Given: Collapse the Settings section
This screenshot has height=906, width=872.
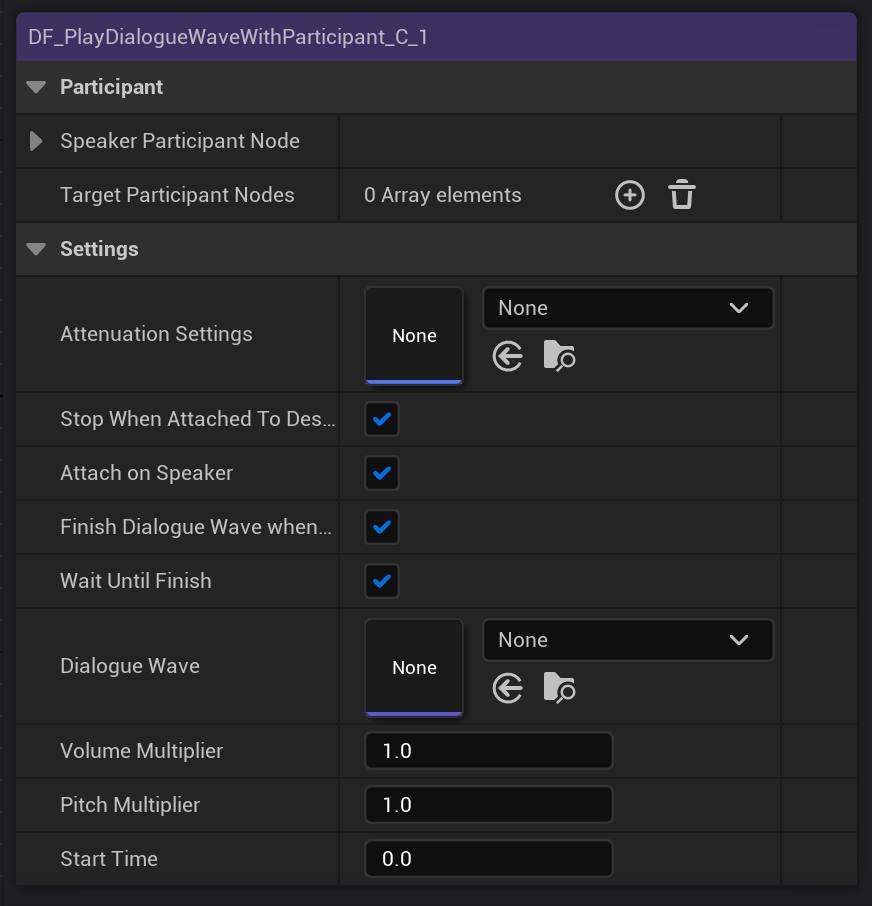Looking at the screenshot, I should tap(37, 249).
